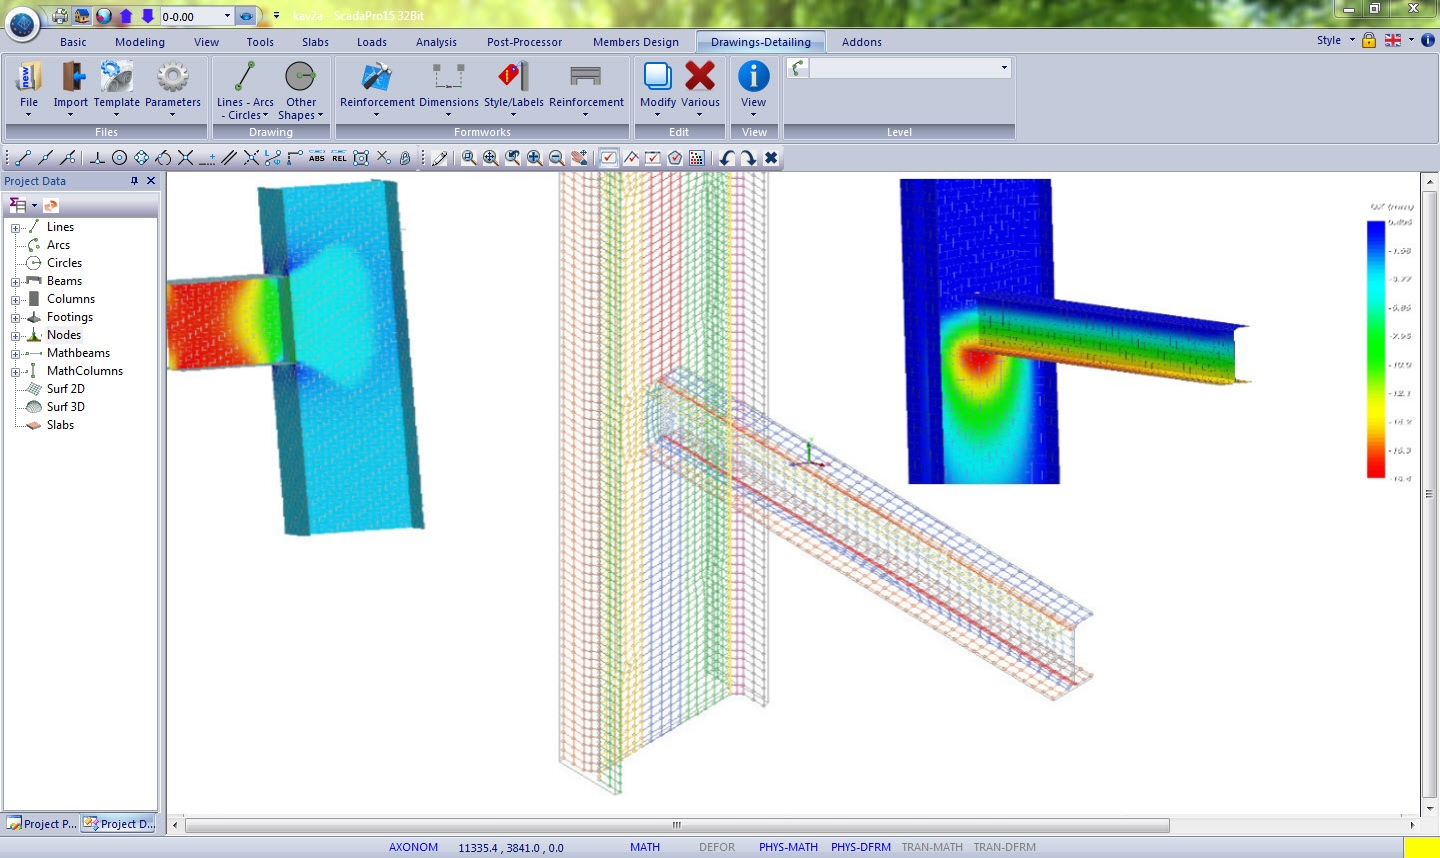The width and height of the screenshot is (1440, 858).
Task: Click the red X Various icon
Action: (x=700, y=78)
